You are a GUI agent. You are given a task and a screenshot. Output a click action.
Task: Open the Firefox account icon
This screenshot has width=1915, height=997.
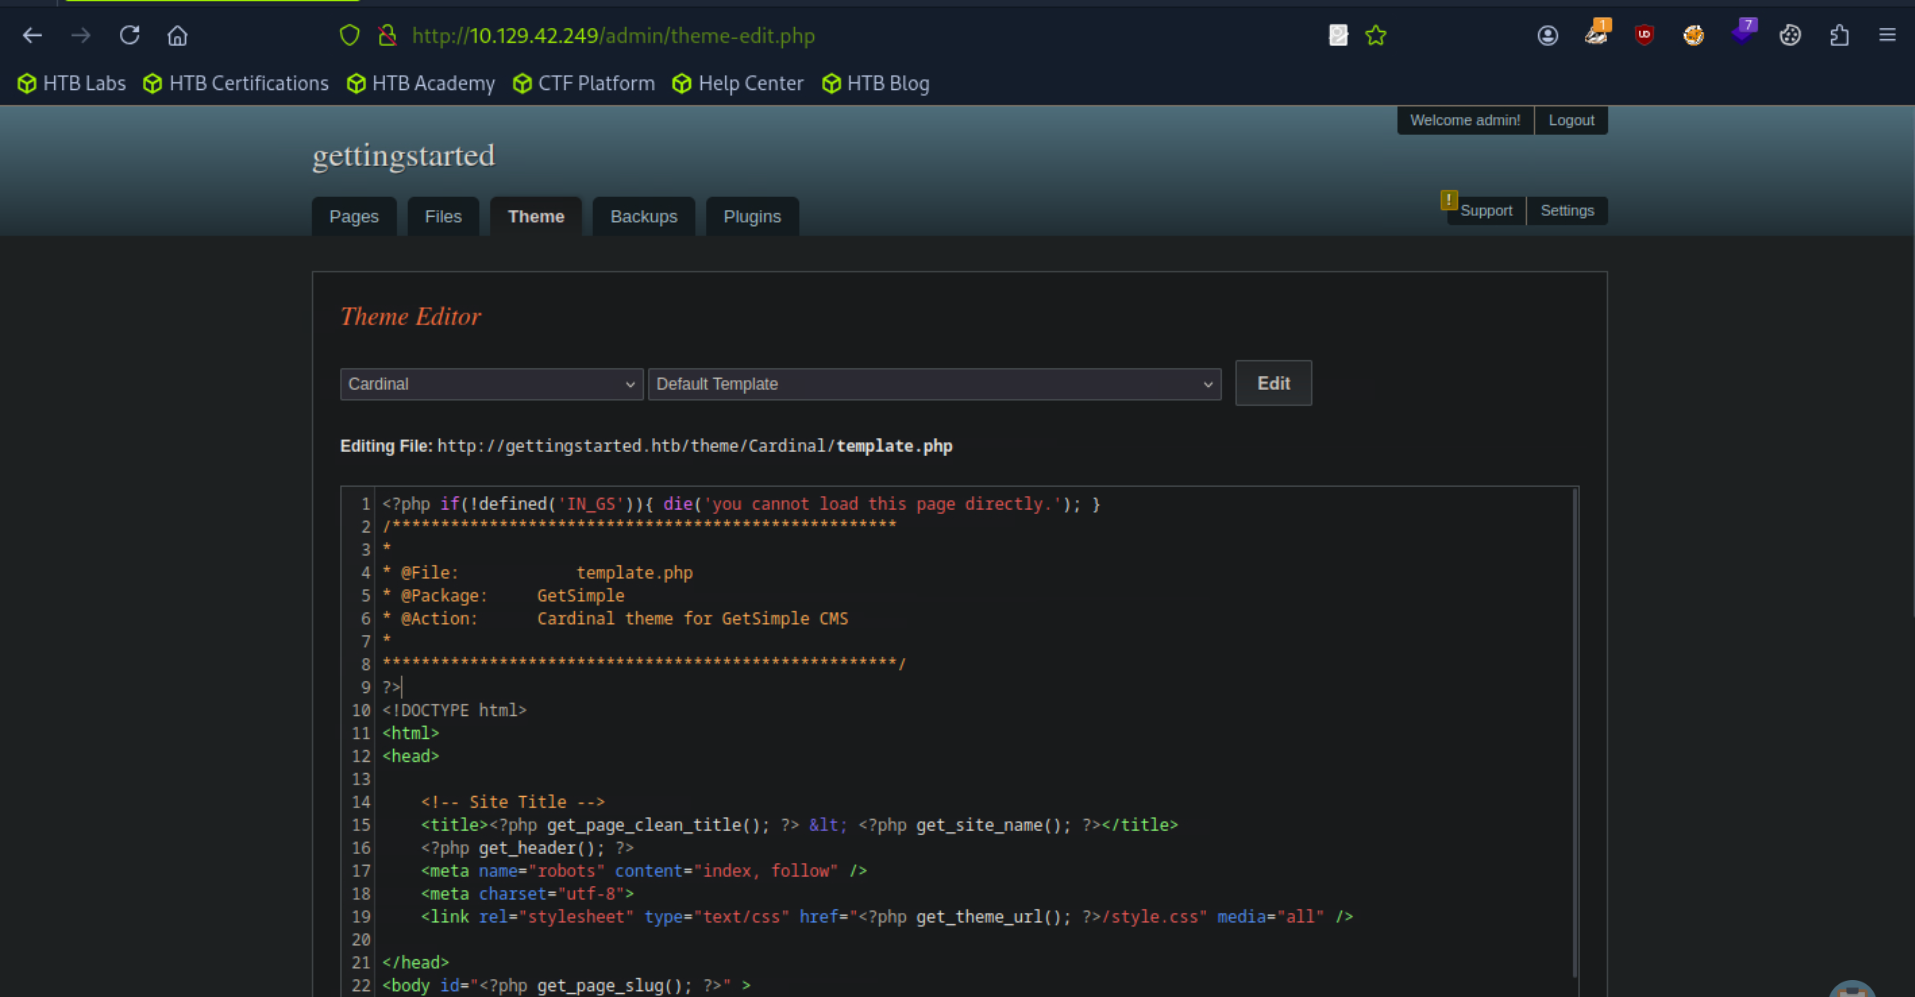click(1548, 36)
